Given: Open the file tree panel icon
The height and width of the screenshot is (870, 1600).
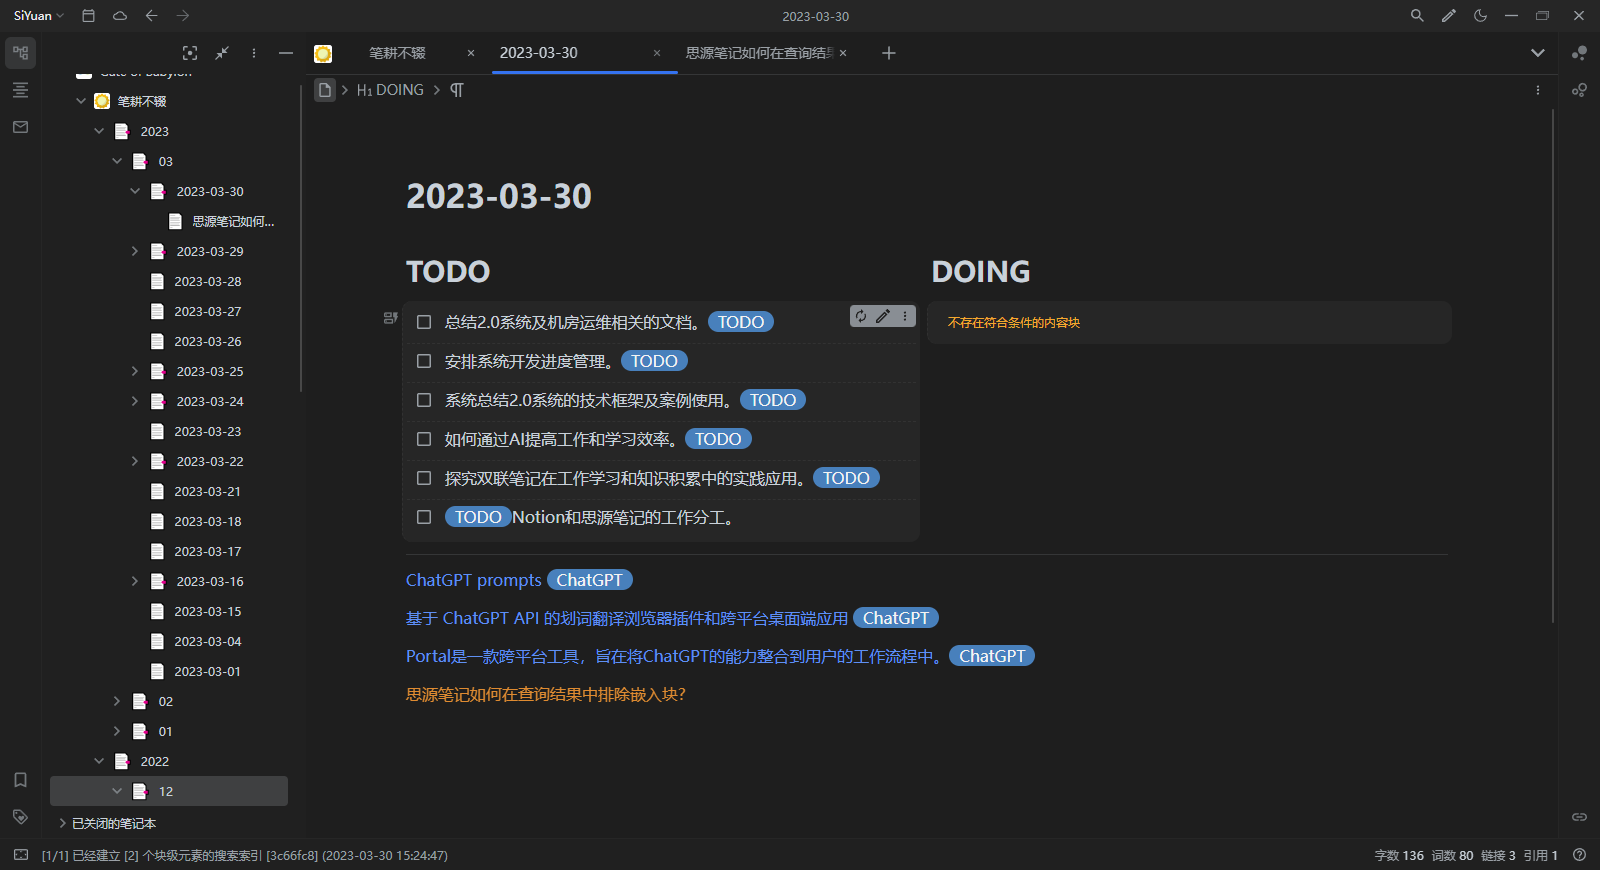Looking at the screenshot, I should point(21,53).
